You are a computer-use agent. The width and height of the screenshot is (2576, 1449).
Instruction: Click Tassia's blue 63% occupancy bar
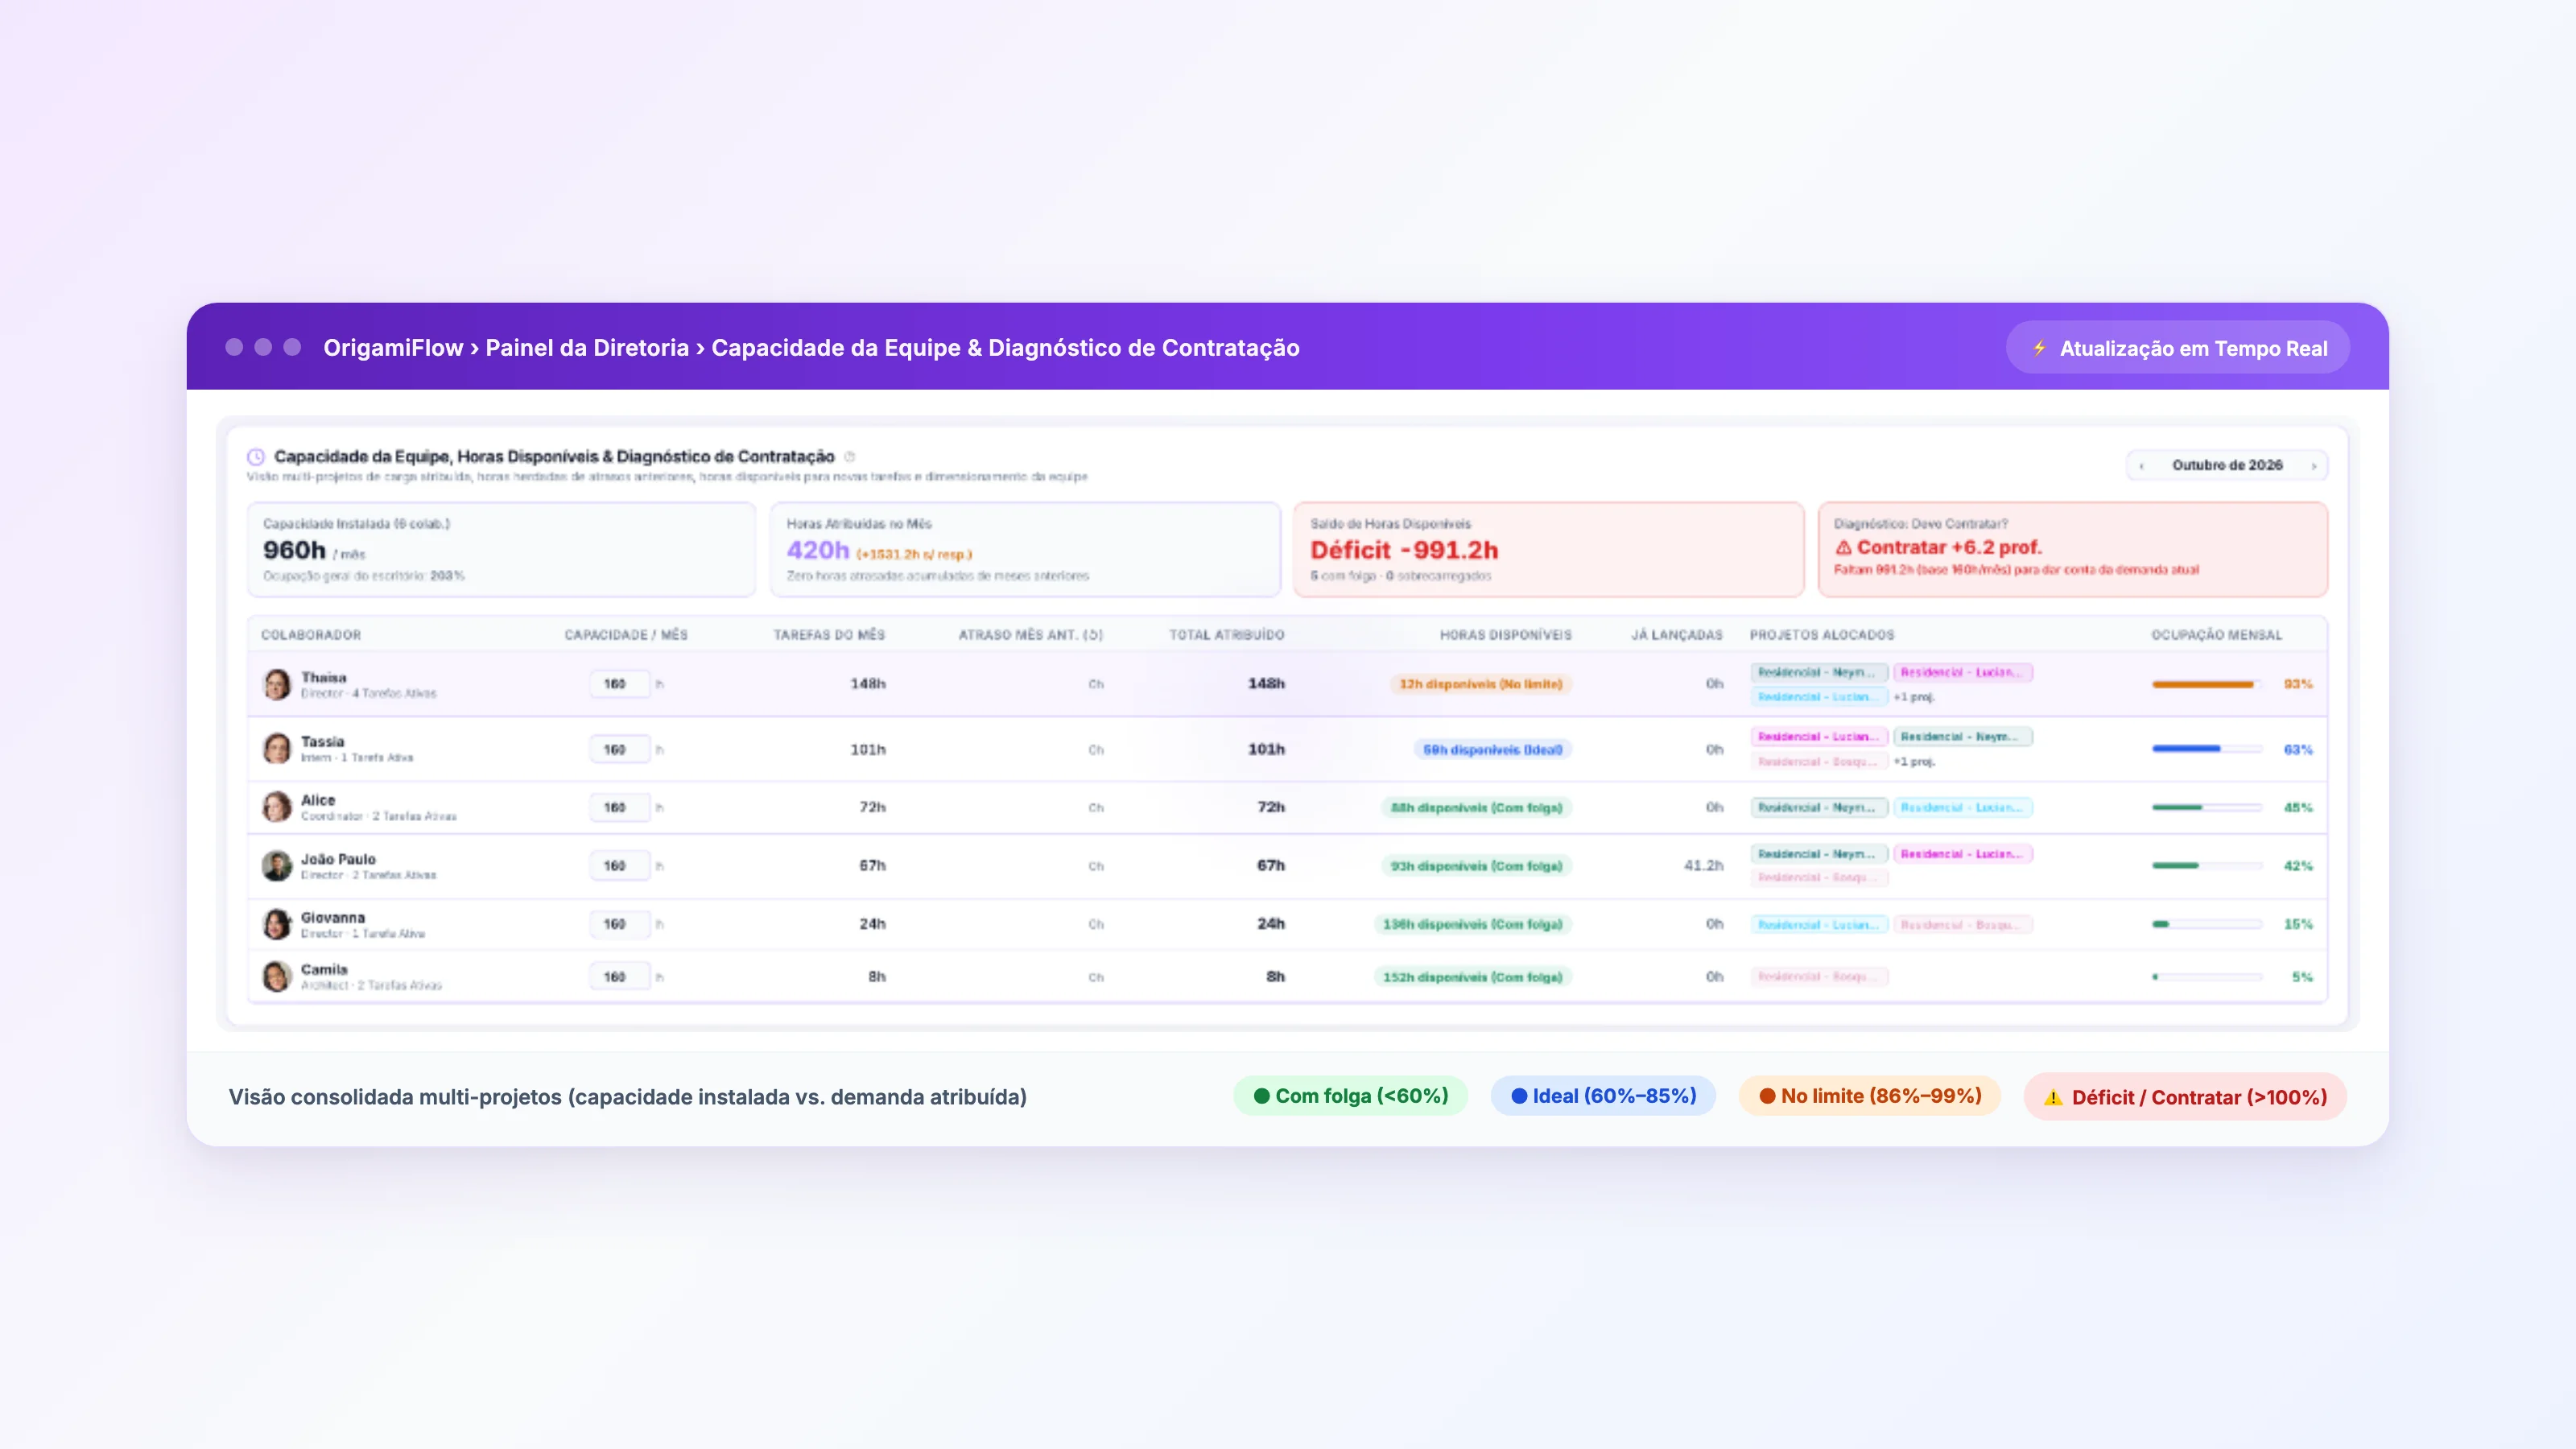pos(2206,749)
